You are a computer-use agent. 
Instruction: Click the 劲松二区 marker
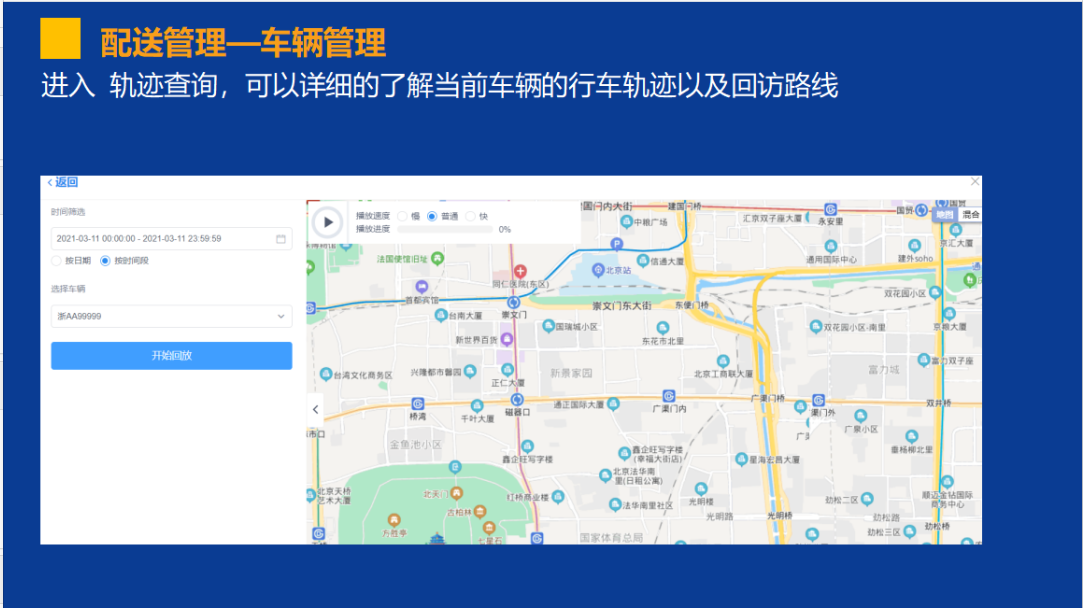tap(867, 499)
